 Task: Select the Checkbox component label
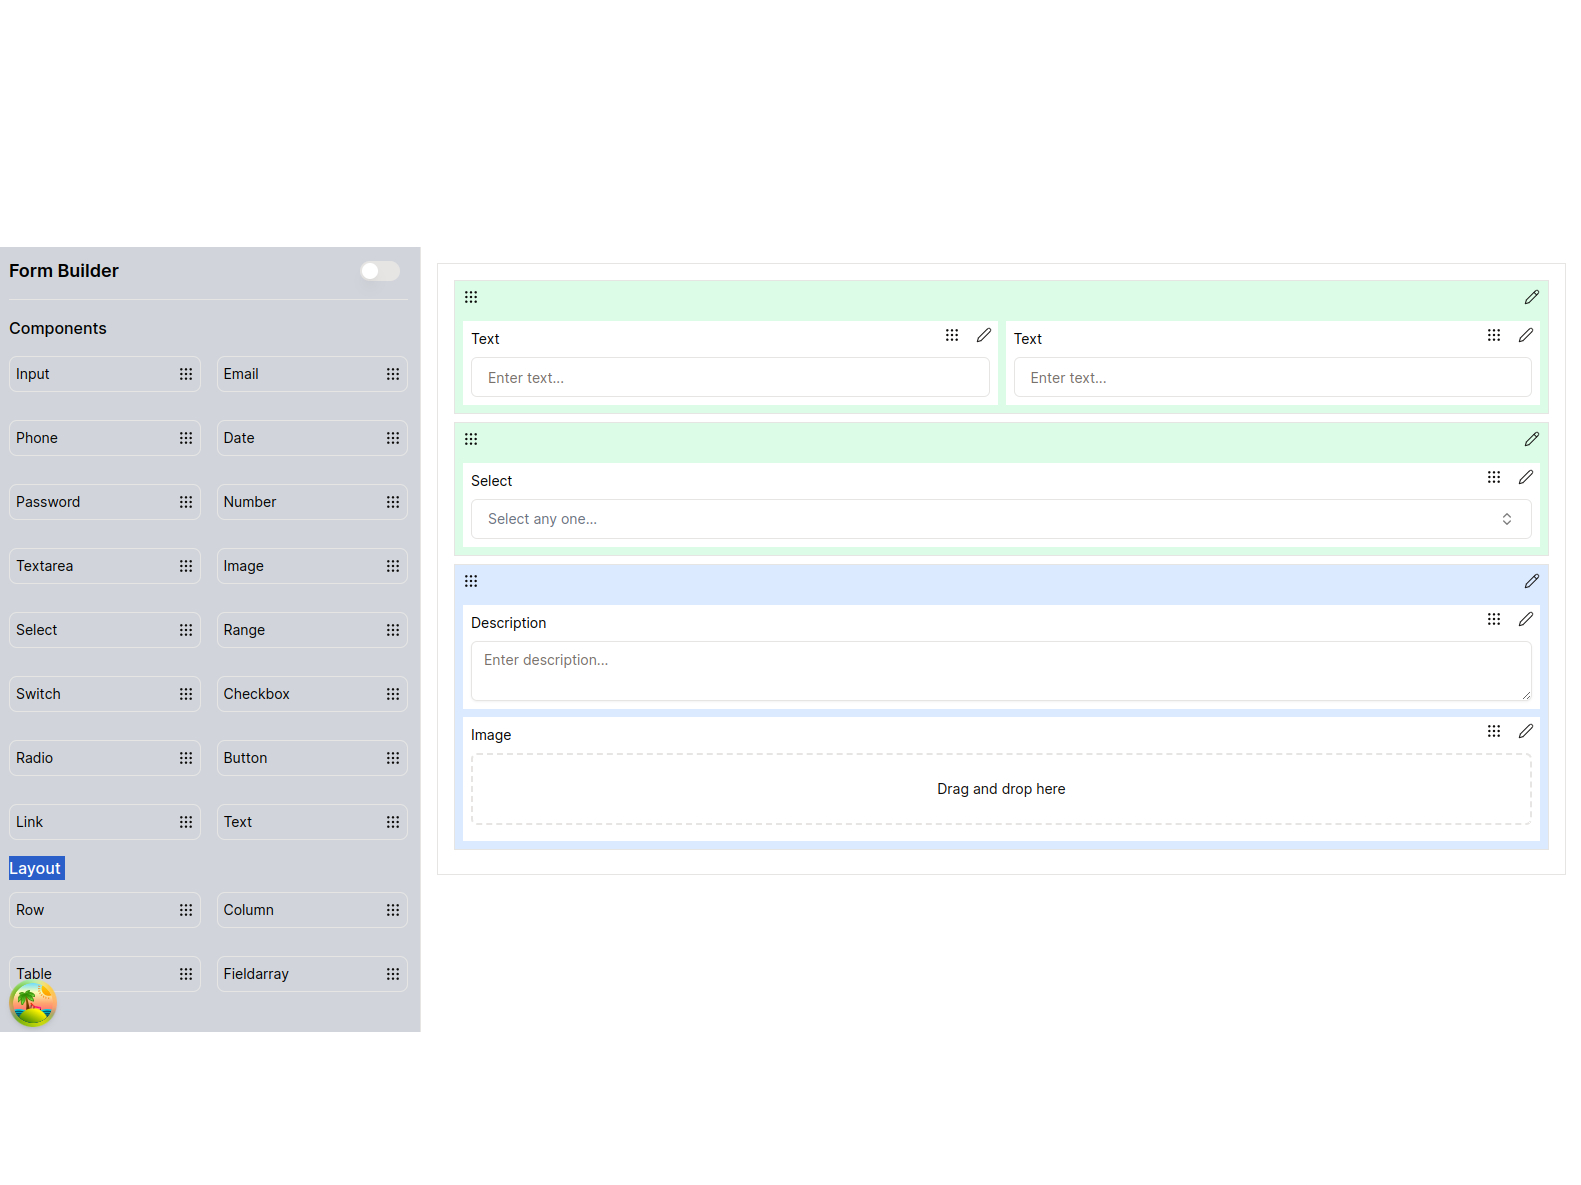257,694
